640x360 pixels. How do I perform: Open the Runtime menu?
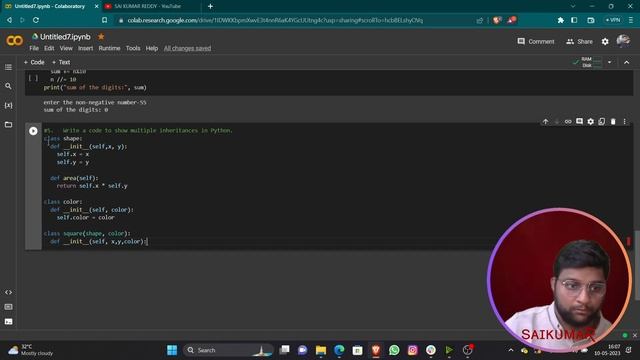(109, 48)
